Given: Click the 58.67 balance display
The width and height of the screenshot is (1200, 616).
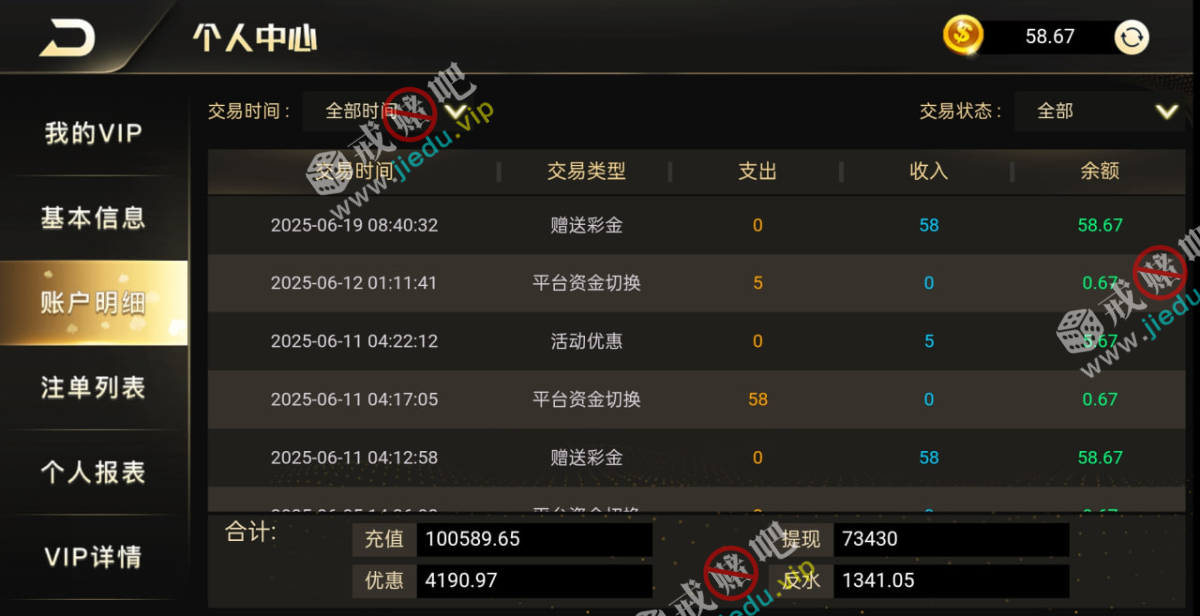Looking at the screenshot, I should tap(1050, 37).
